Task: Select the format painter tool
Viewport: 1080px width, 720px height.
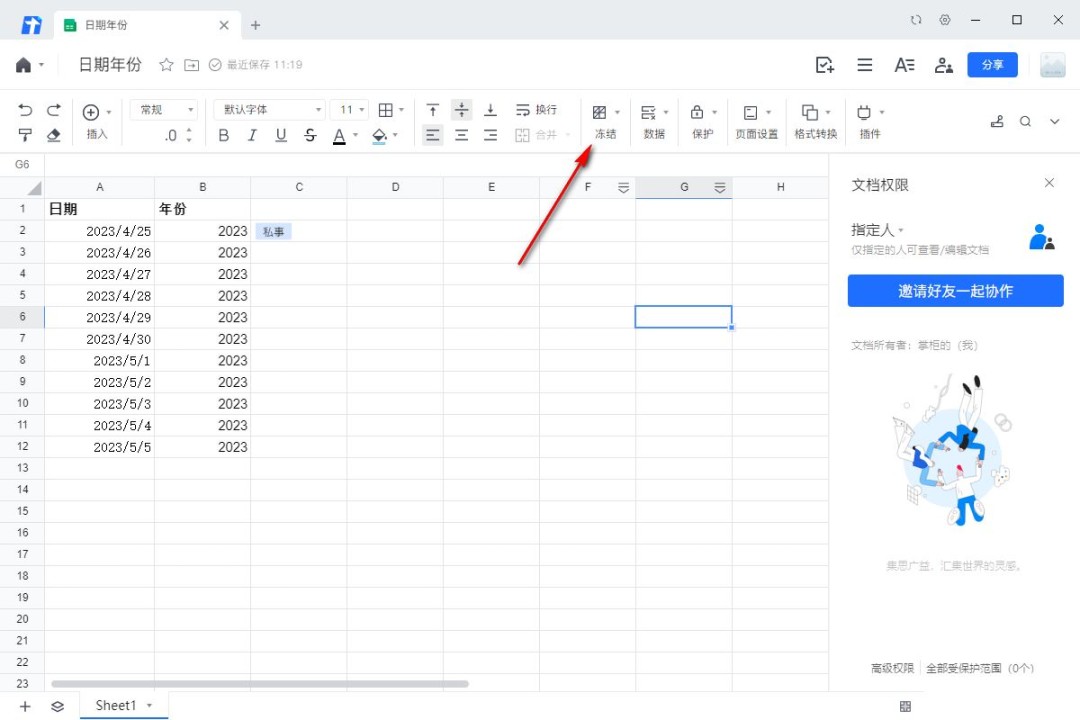Action: (x=26, y=135)
